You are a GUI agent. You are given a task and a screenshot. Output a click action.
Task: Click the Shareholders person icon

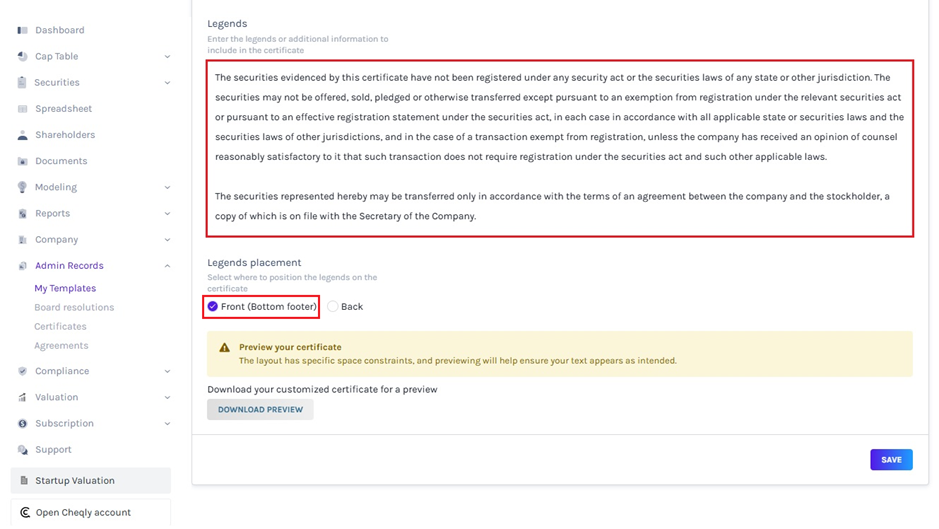[23, 135]
